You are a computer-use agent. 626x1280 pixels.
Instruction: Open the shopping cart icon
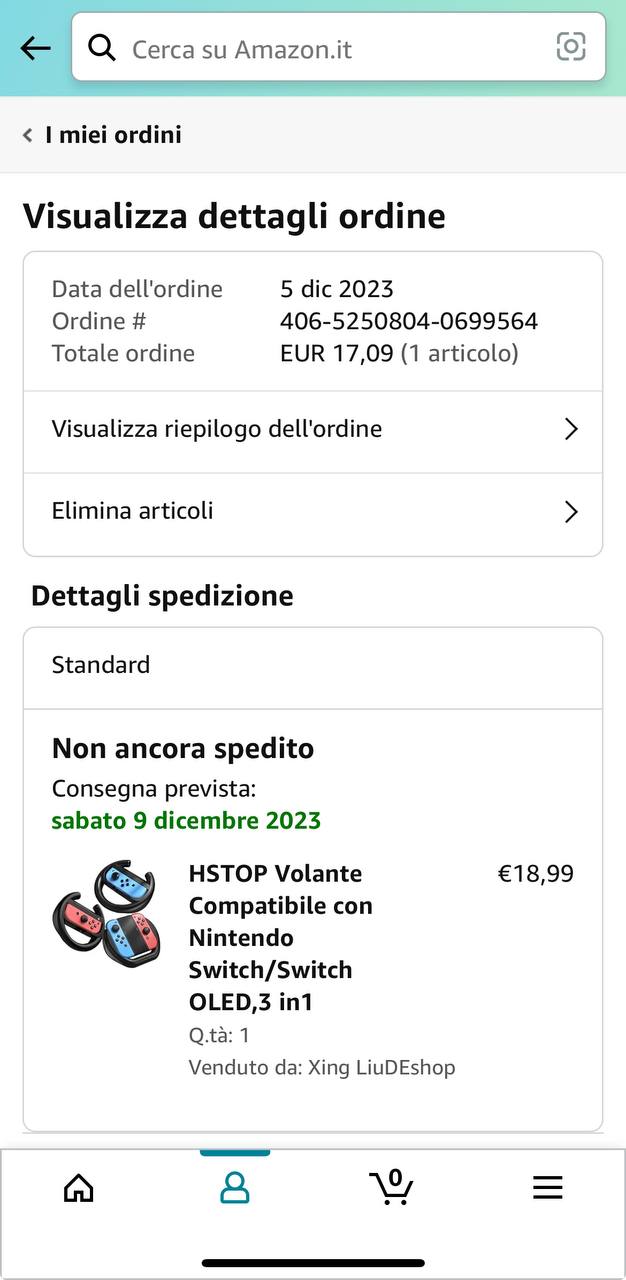pyautogui.click(x=391, y=1186)
